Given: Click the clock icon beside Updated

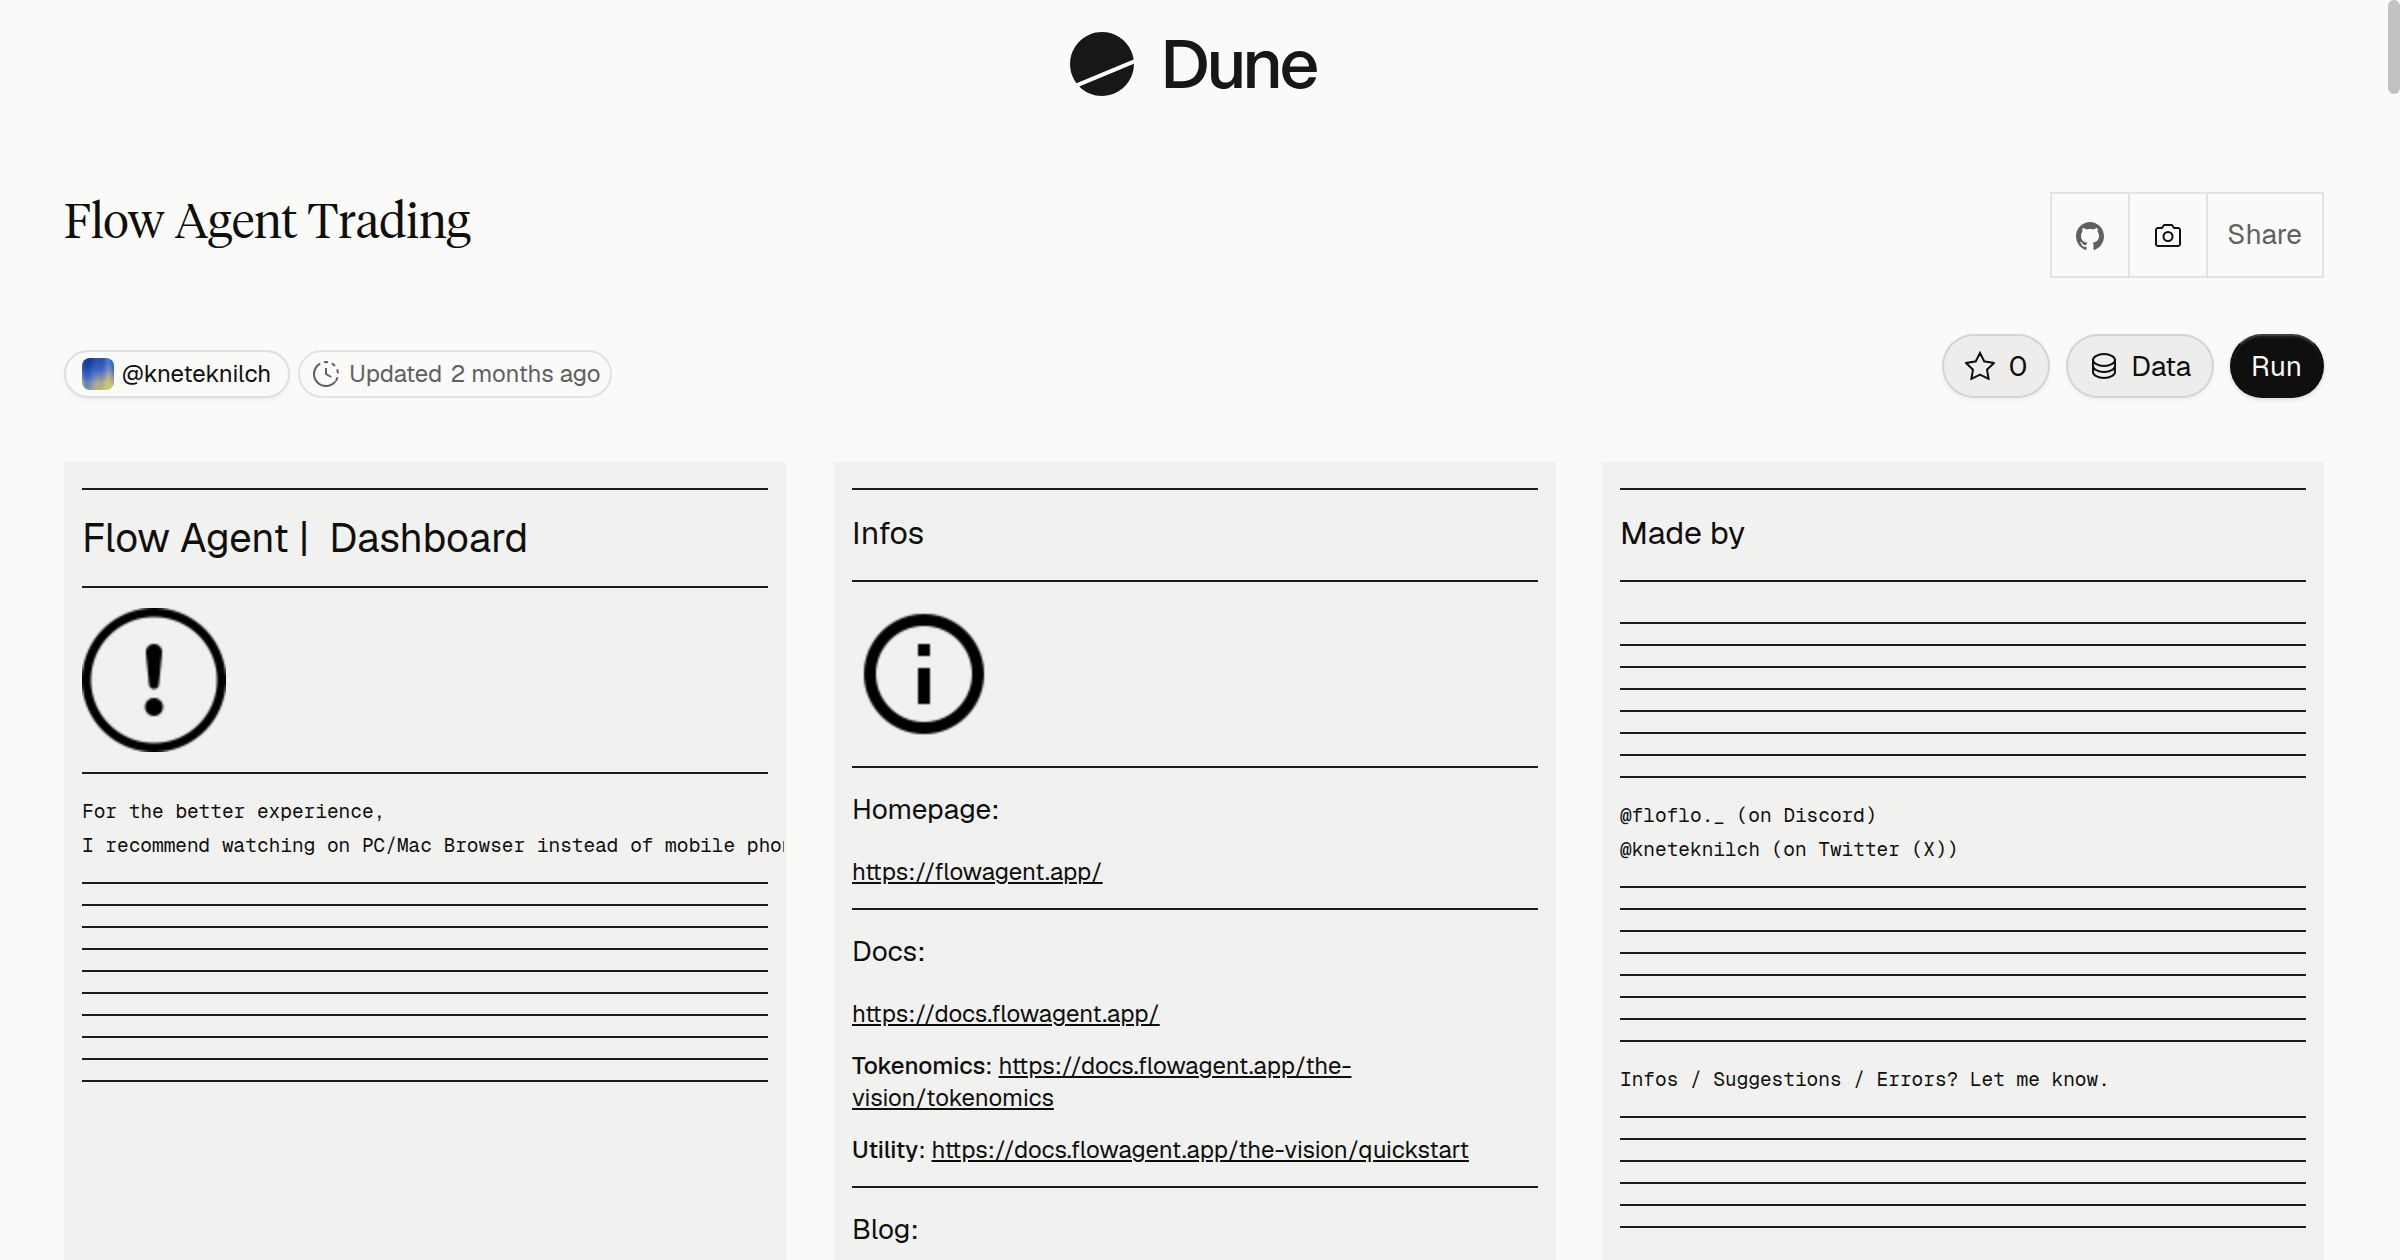Looking at the screenshot, I should pos(326,374).
